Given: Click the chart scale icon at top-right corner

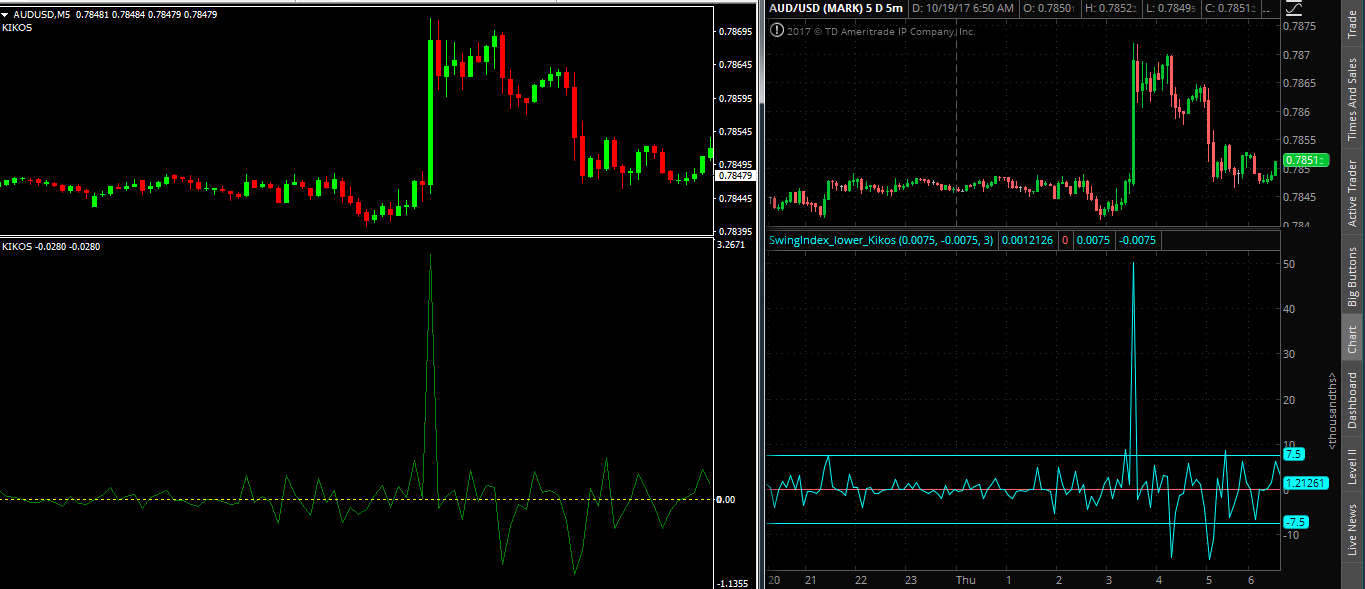Looking at the screenshot, I should tap(1294, 8).
